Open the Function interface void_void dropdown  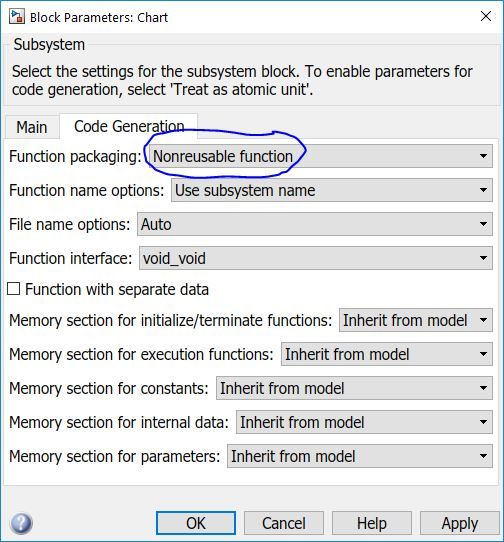tap(316, 258)
